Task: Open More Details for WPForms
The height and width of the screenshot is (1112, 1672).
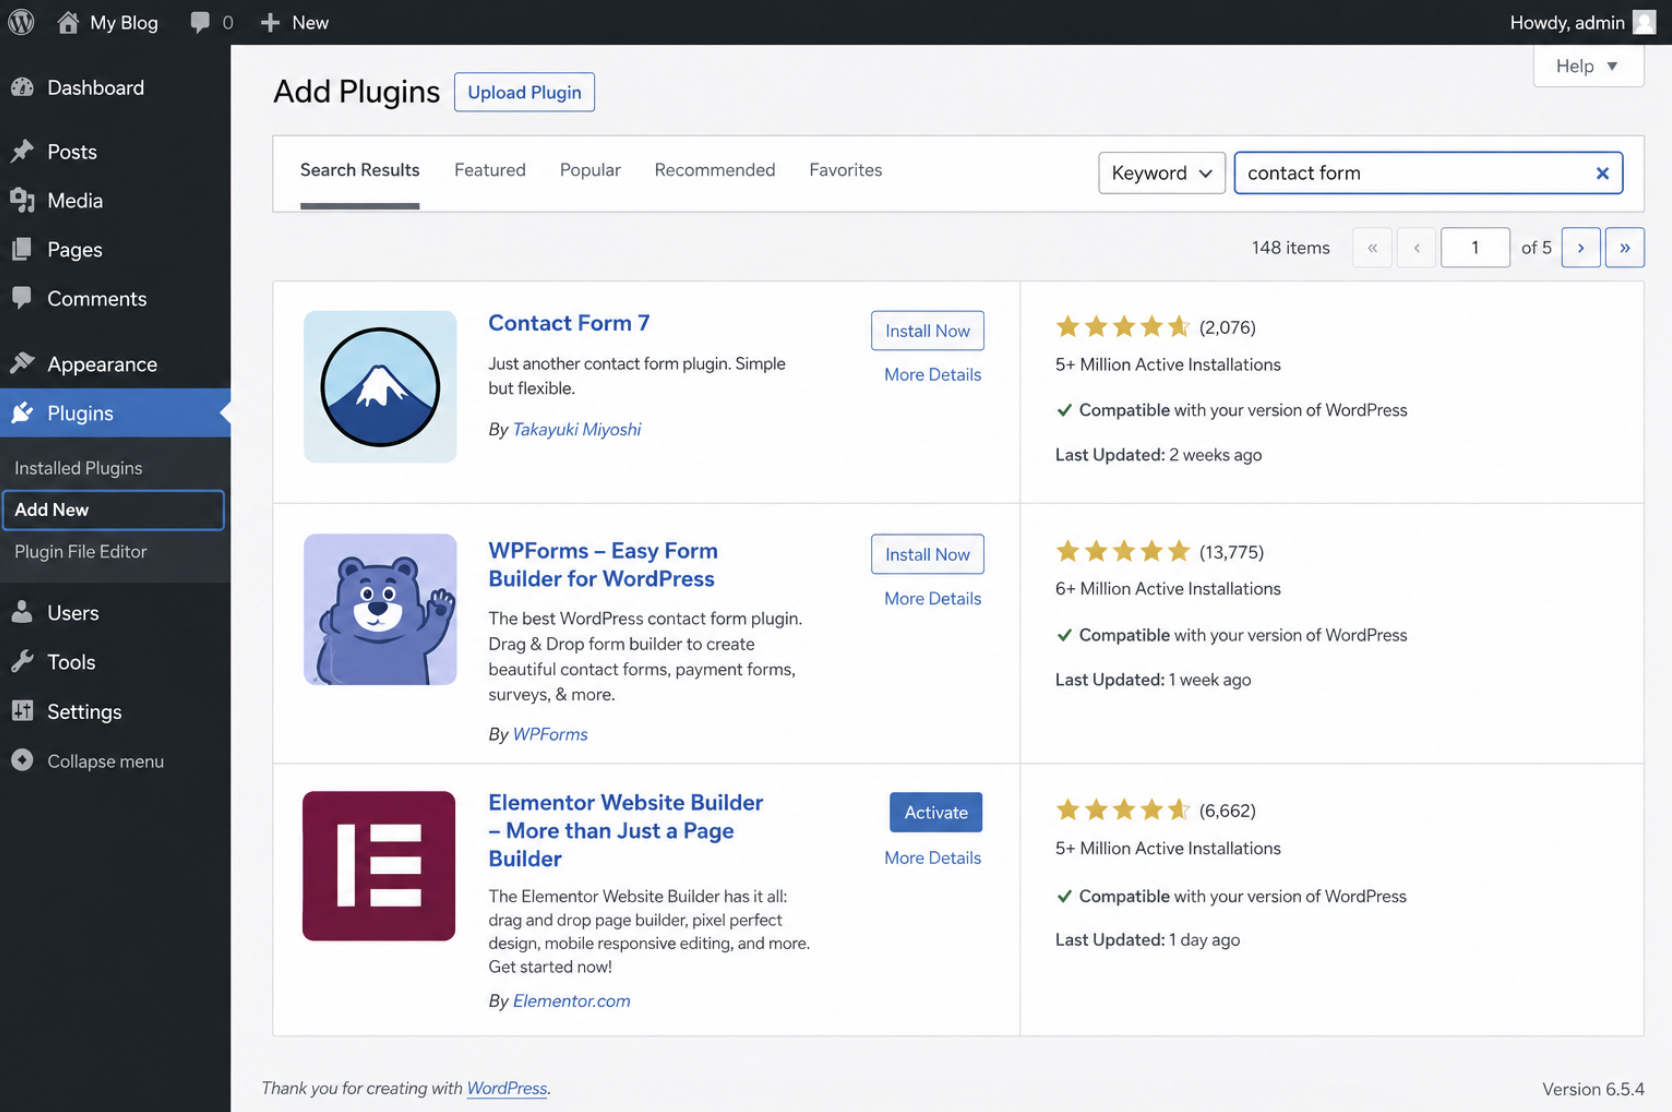Action: pos(932,599)
